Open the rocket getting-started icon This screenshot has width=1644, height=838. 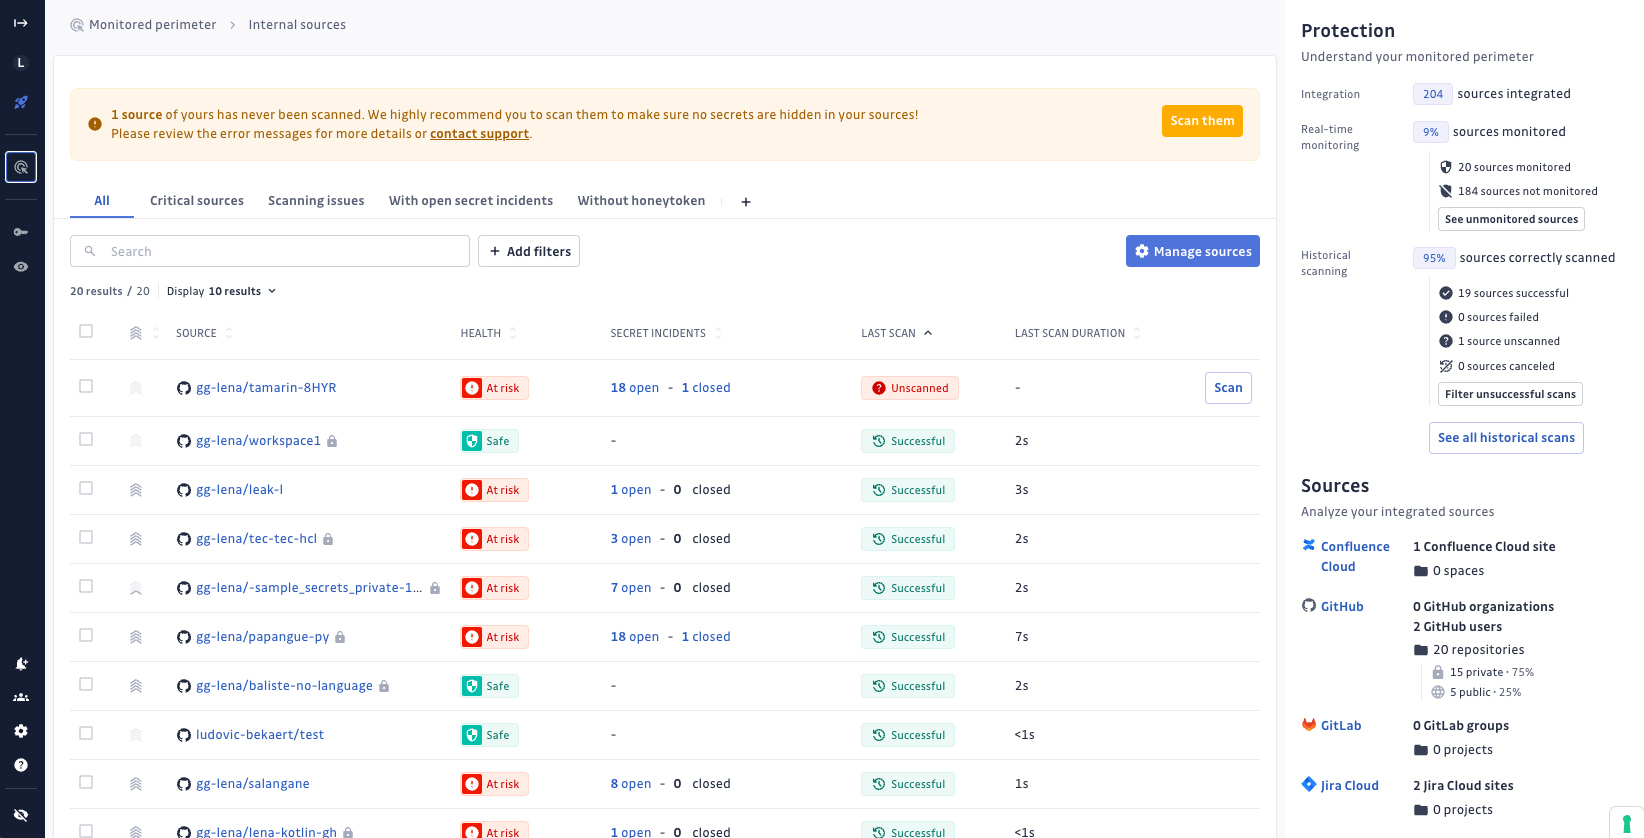click(x=20, y=103)
